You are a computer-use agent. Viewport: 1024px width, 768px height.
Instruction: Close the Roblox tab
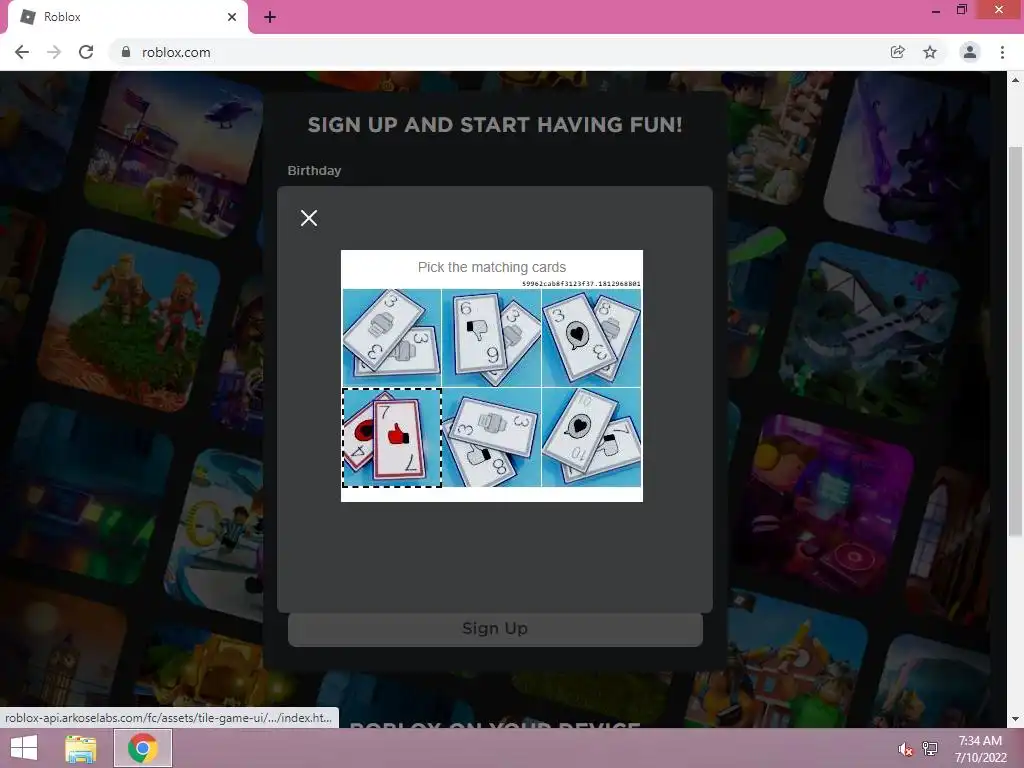point(232,17)
